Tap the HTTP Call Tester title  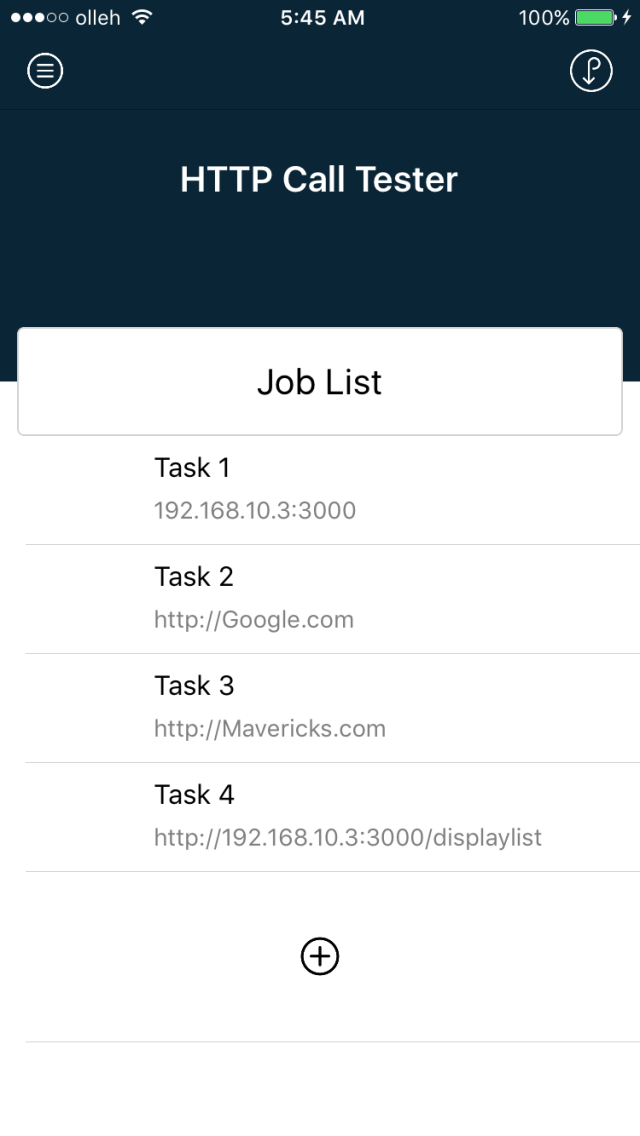click(x=319, y=179)
